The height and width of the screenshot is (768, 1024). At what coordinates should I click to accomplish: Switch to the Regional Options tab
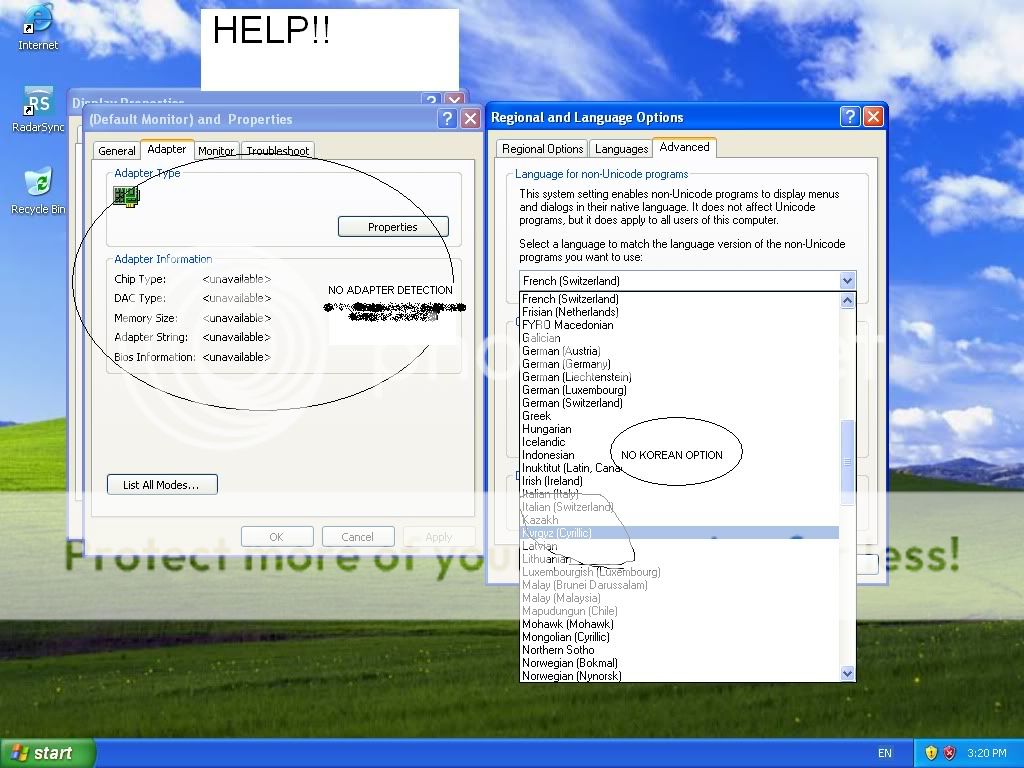pyautogui.click(x=542, y=149)
